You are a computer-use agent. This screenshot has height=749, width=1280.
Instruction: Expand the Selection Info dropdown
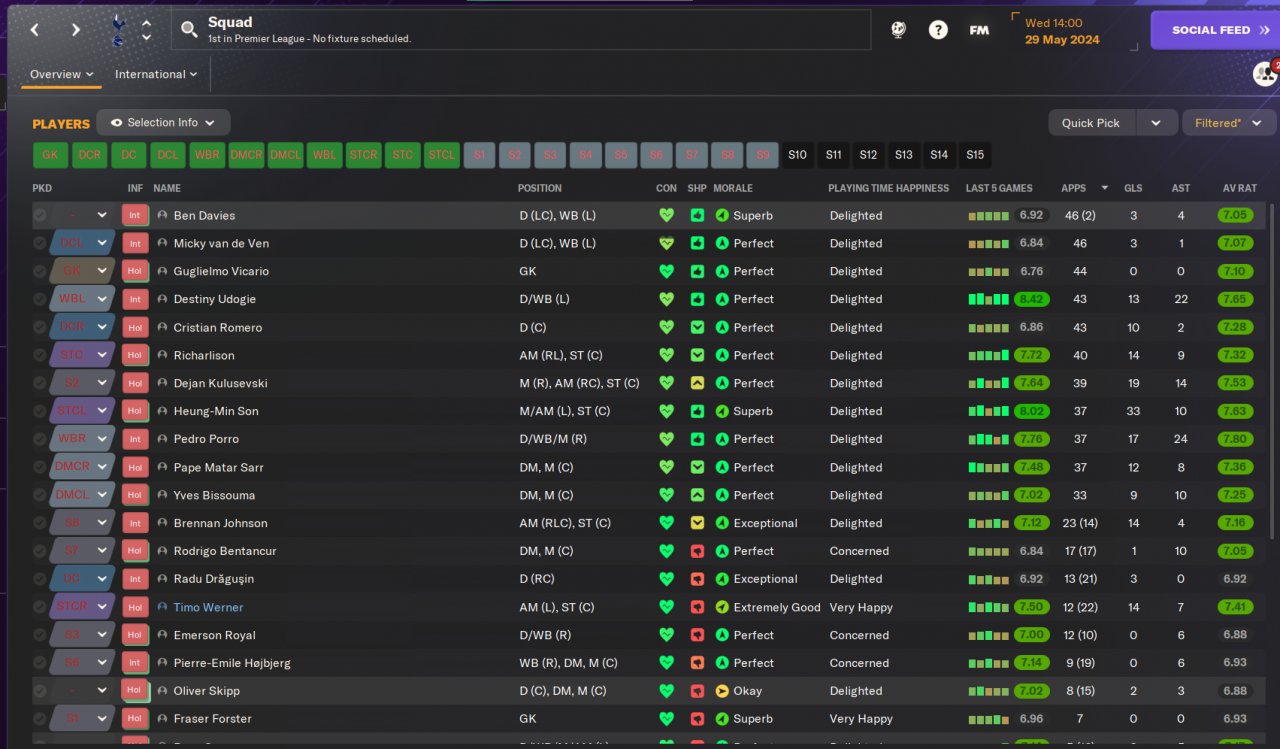point(163,123)
